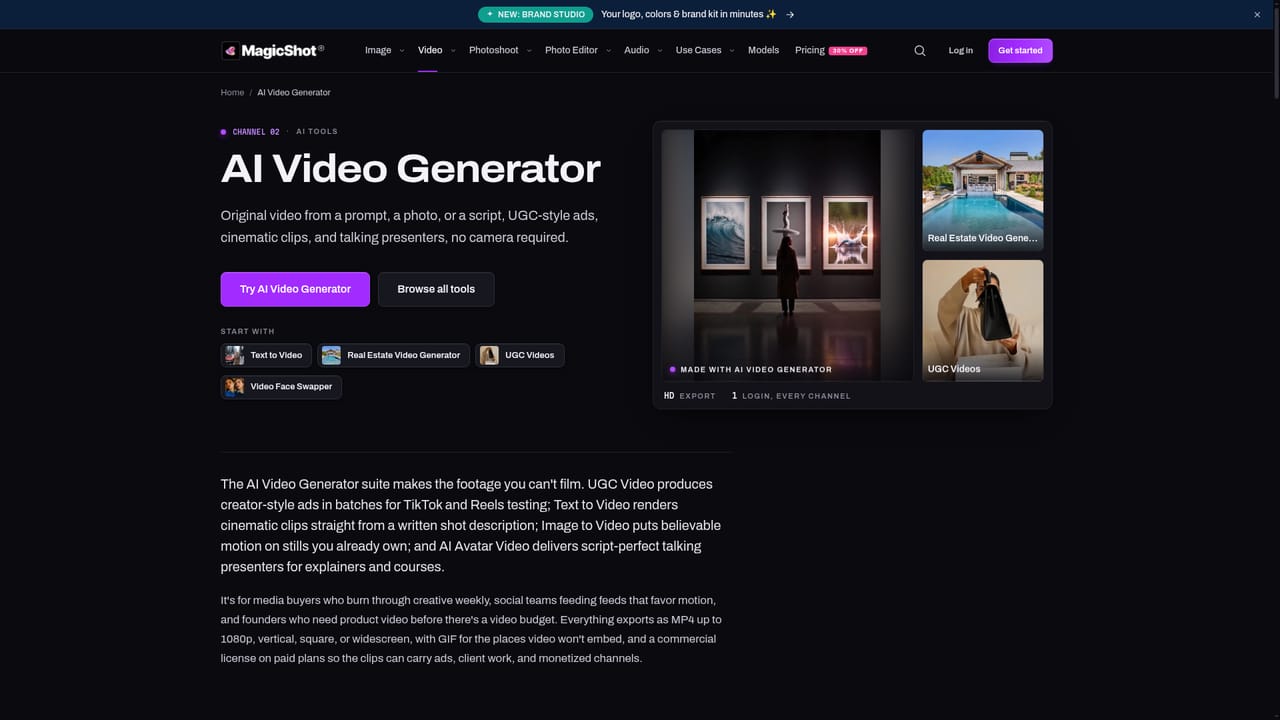Select the Real Estate Video Generator chip

tap(394, 355)
